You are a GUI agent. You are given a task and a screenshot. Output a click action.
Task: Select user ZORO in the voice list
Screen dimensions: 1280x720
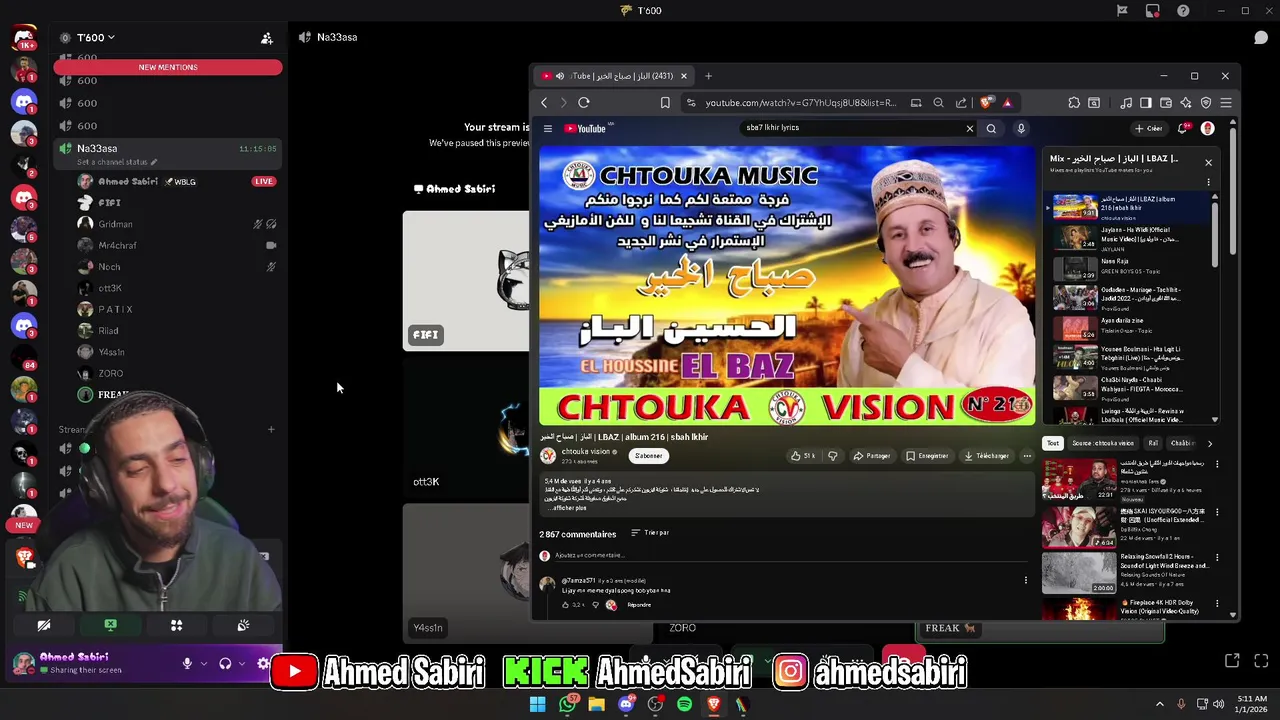[x=110, y=373]
